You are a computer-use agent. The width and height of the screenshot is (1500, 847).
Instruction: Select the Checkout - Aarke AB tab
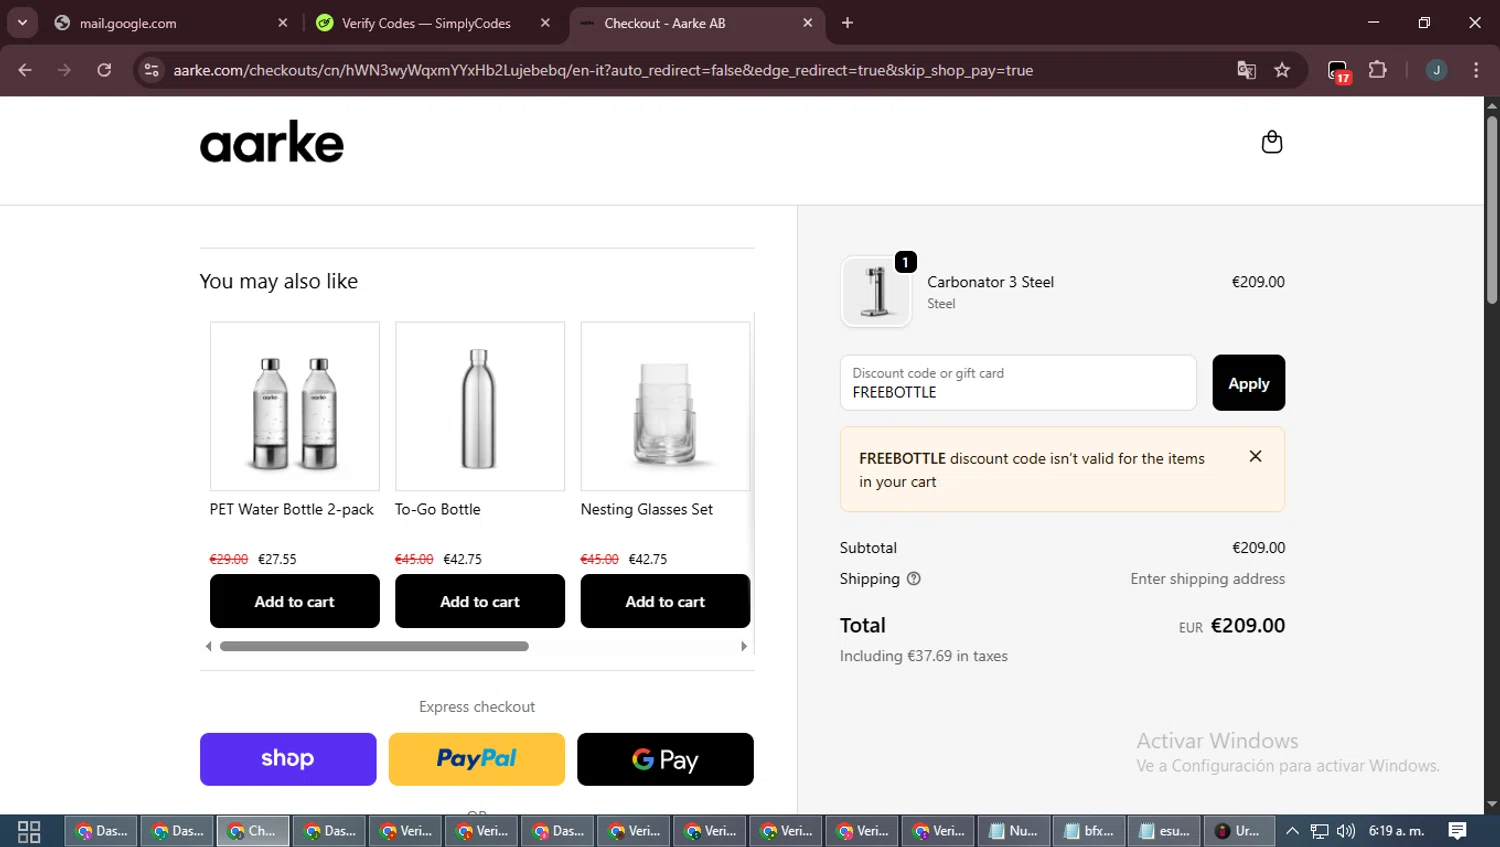(696, 23)
